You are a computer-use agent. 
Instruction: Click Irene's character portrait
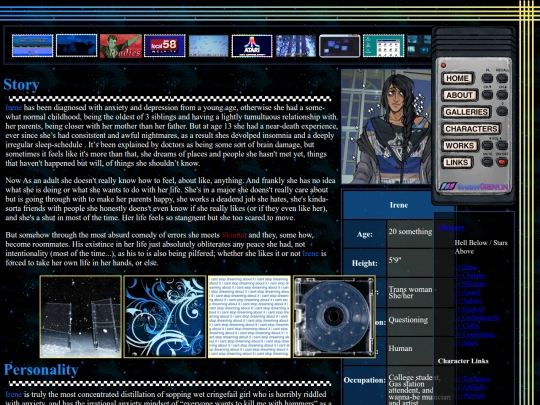[x=386, y=126]
